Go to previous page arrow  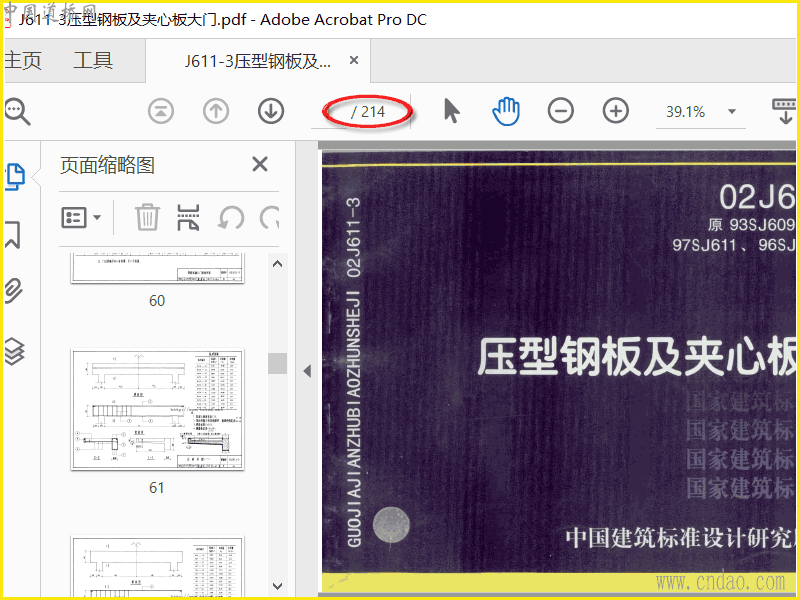point(216,111)
